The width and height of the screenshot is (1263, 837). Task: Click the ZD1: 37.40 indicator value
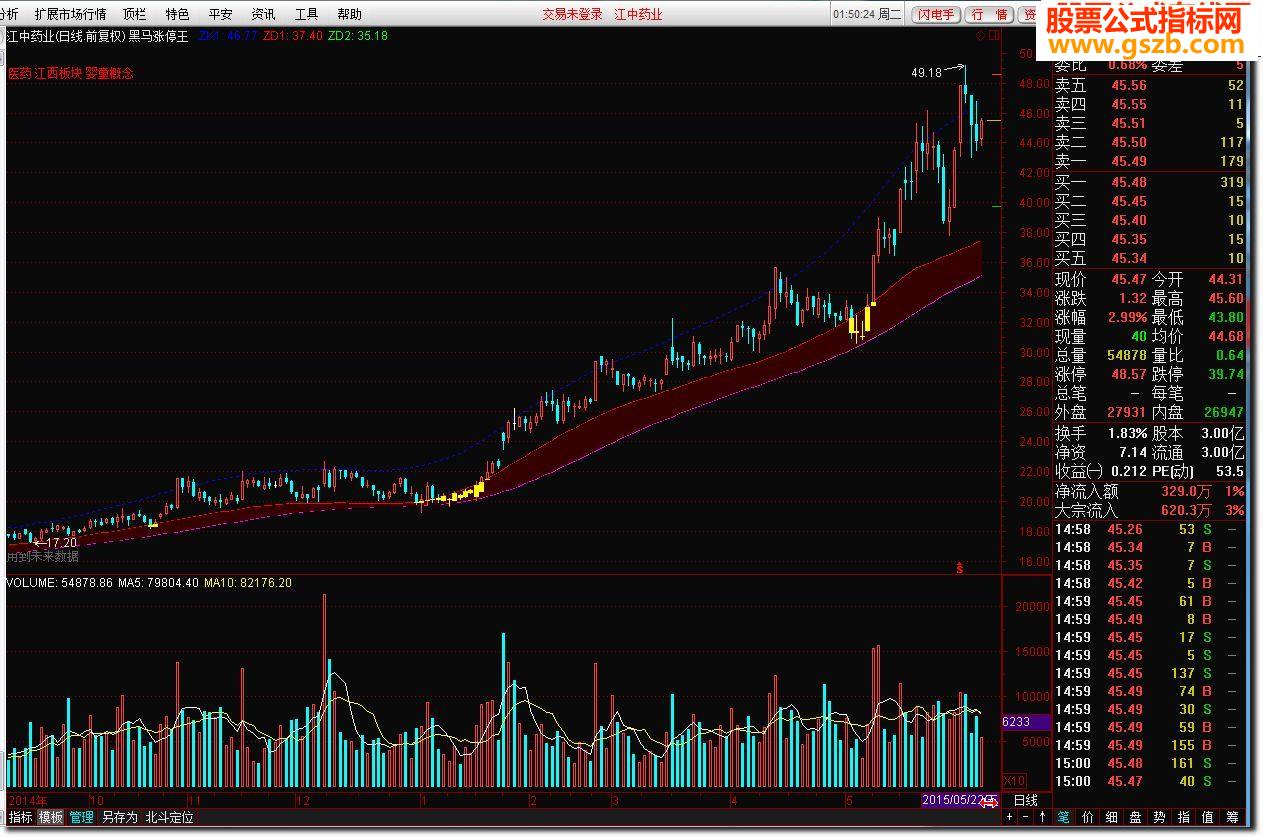tap(292, 36)
